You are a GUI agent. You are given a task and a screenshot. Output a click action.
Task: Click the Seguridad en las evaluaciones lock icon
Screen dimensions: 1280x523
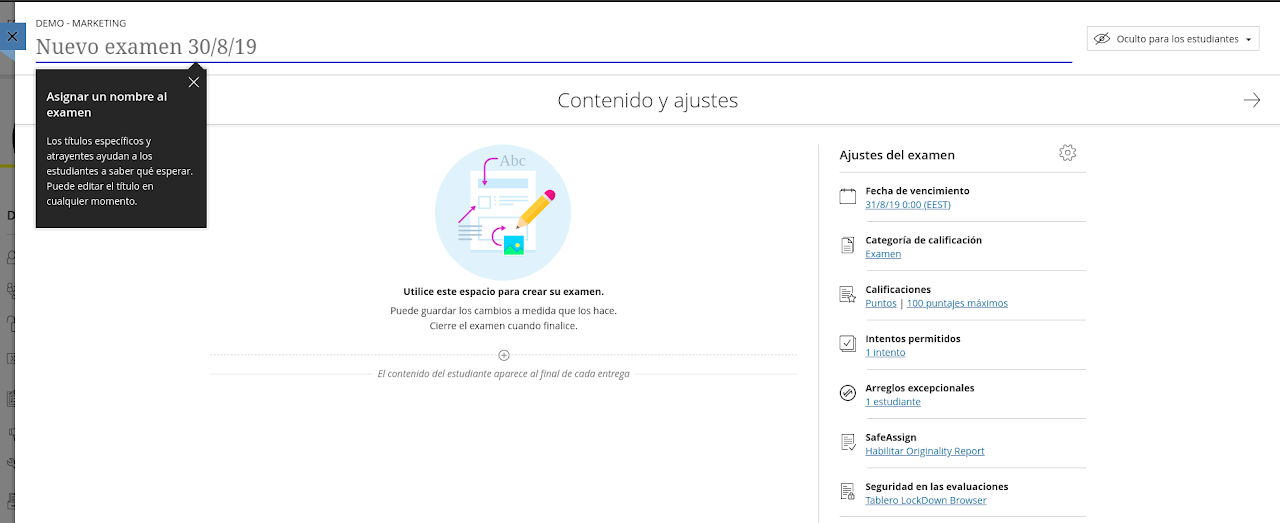pyautogui.click(x=848, y=492)
